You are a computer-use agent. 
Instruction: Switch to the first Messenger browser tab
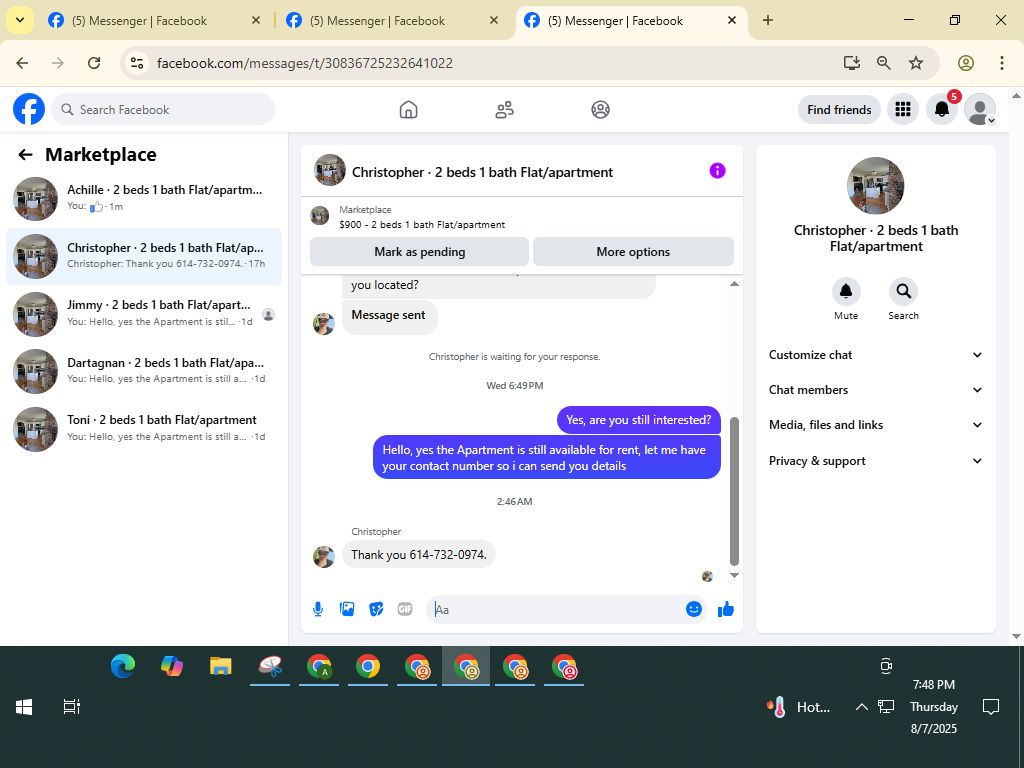[155, 21]
